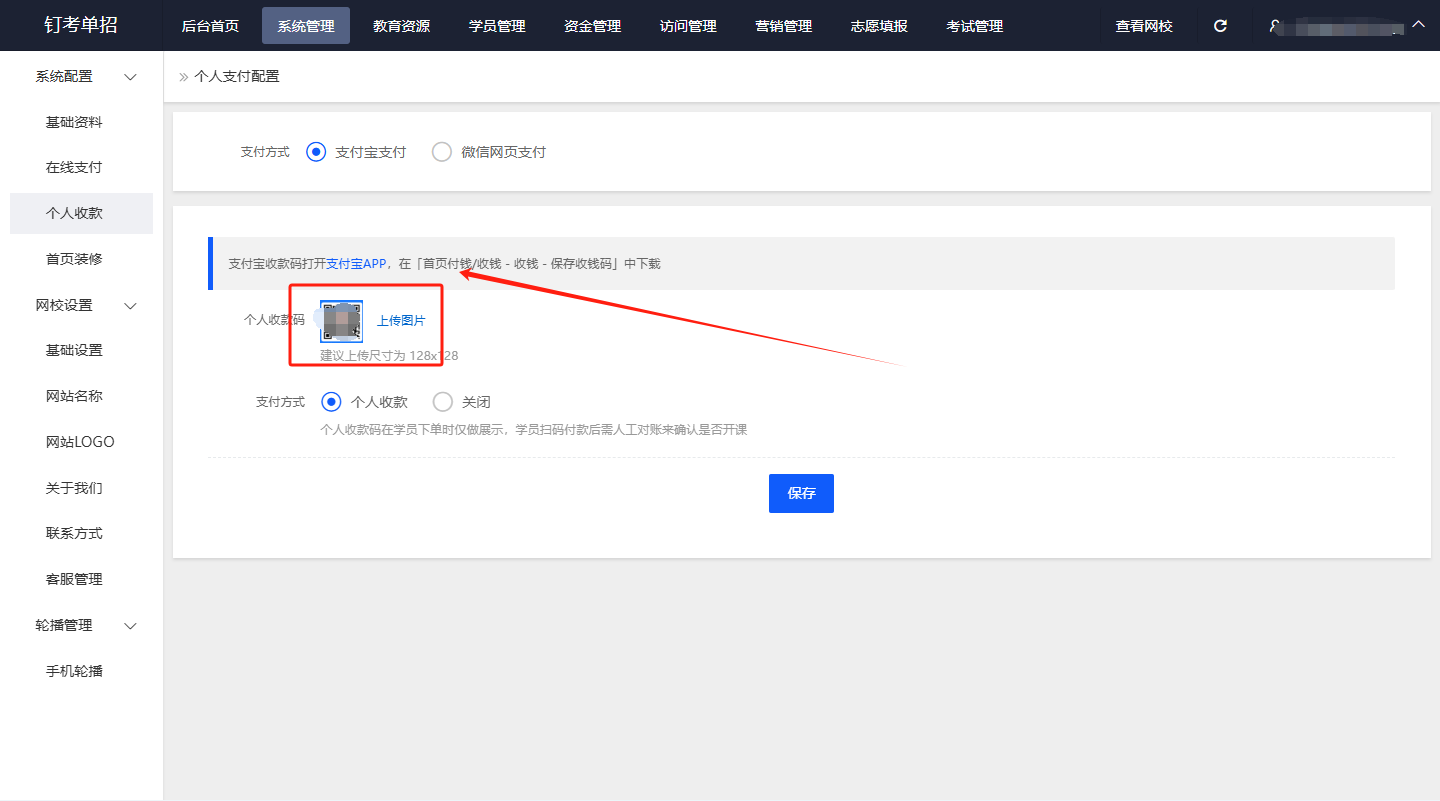
Task: Collapse the 系统配置 sidebar section
Action: [130, 77]
